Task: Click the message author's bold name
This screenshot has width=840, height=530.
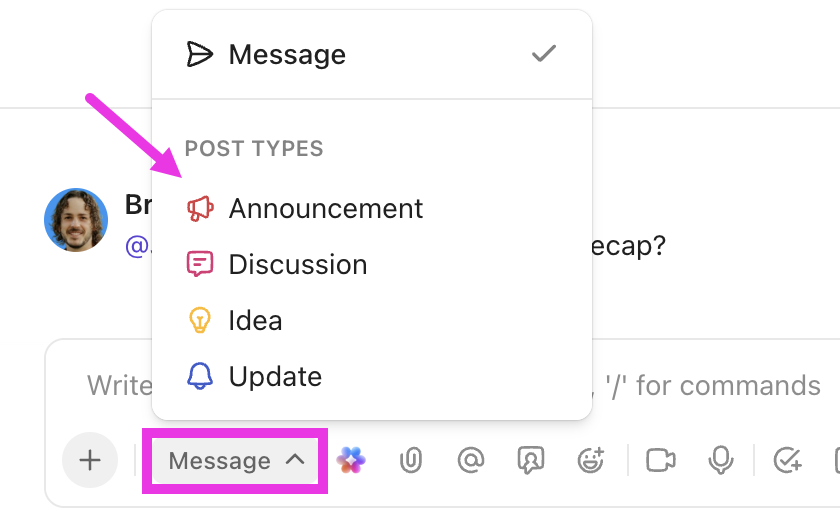Action: point(137,205)
